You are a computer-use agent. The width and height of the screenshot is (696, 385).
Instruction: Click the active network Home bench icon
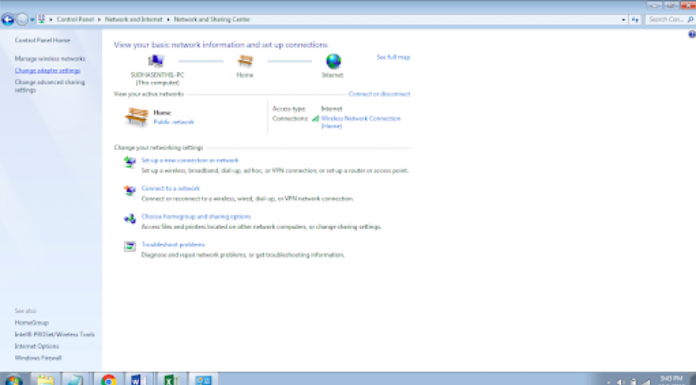click(136, 117)
